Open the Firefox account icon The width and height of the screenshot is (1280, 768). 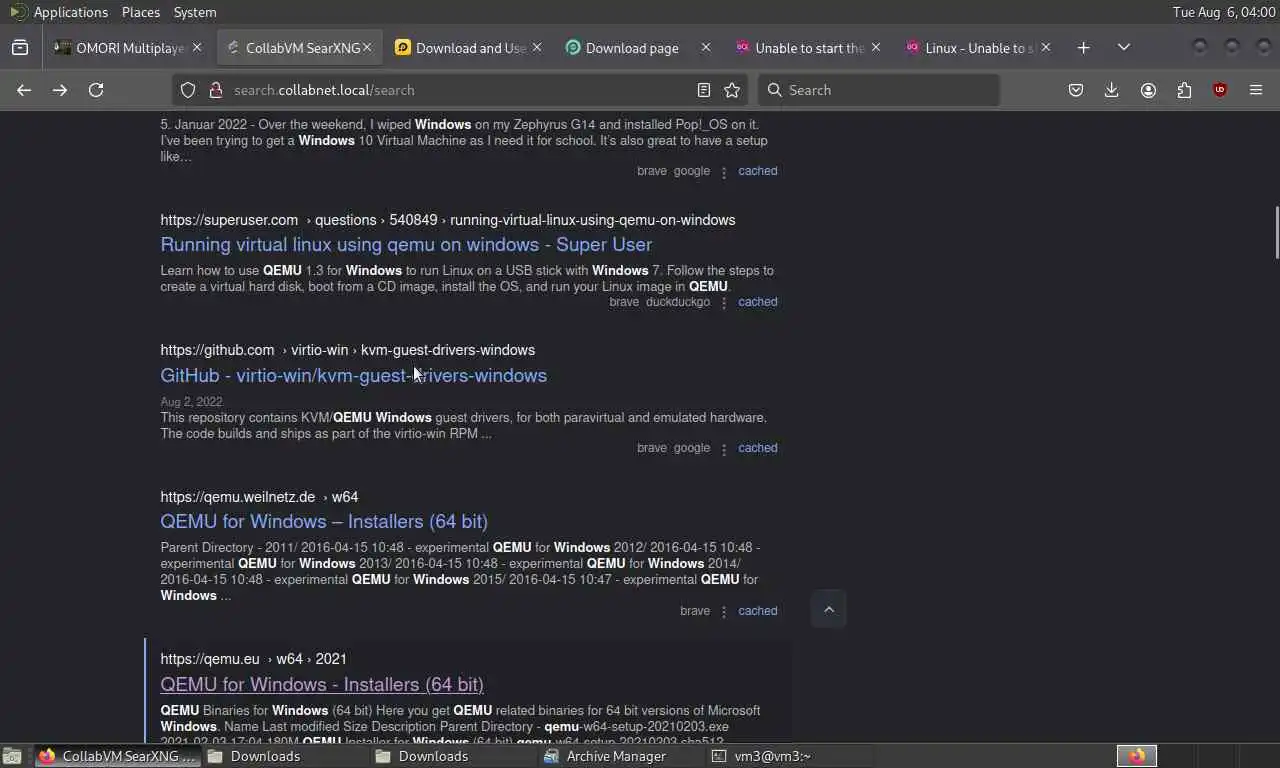click(x=1148, y=90)
